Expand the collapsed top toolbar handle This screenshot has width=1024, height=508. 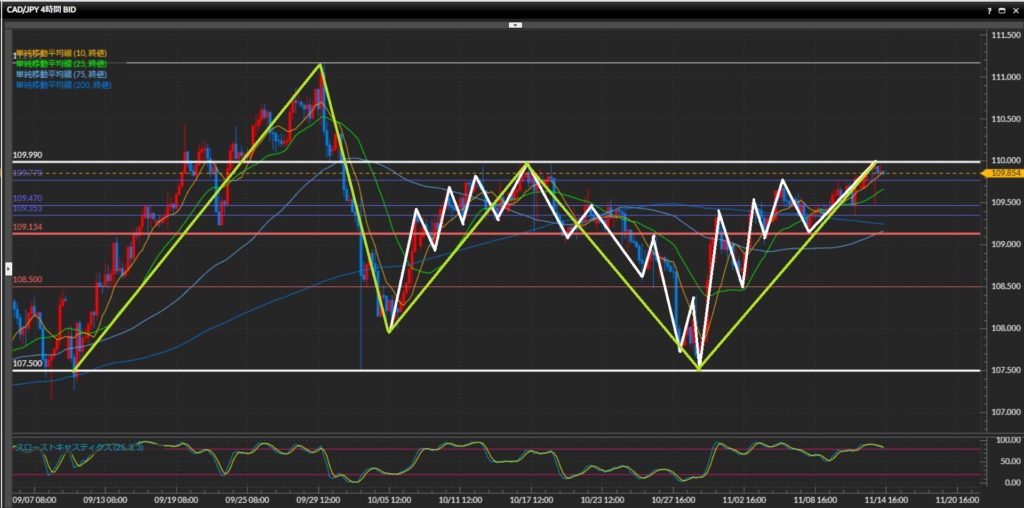point(512,23)
